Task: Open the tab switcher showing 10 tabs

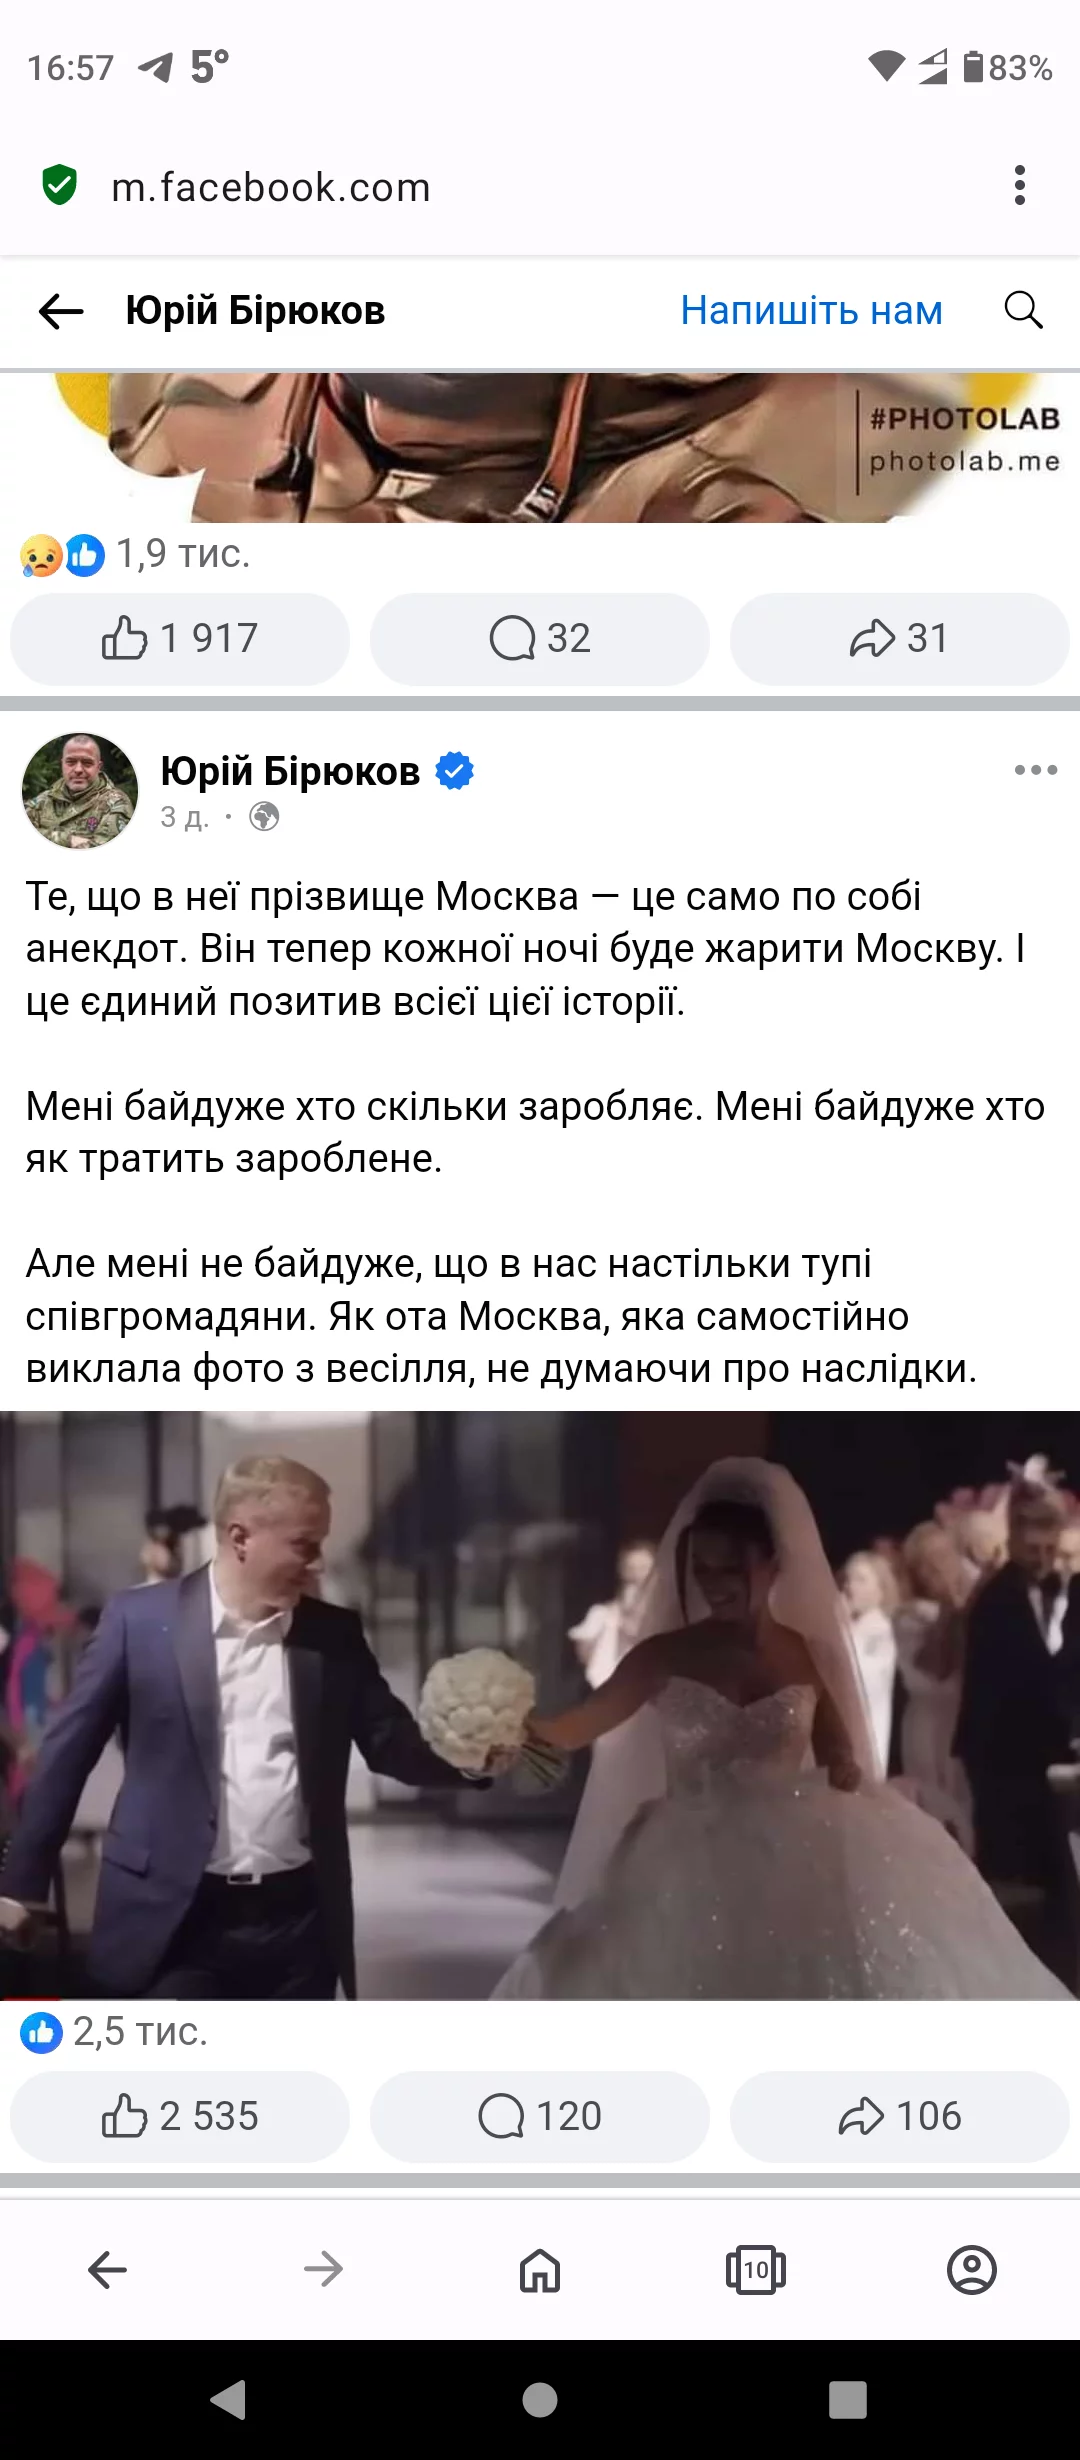Action: [756, 2270]
